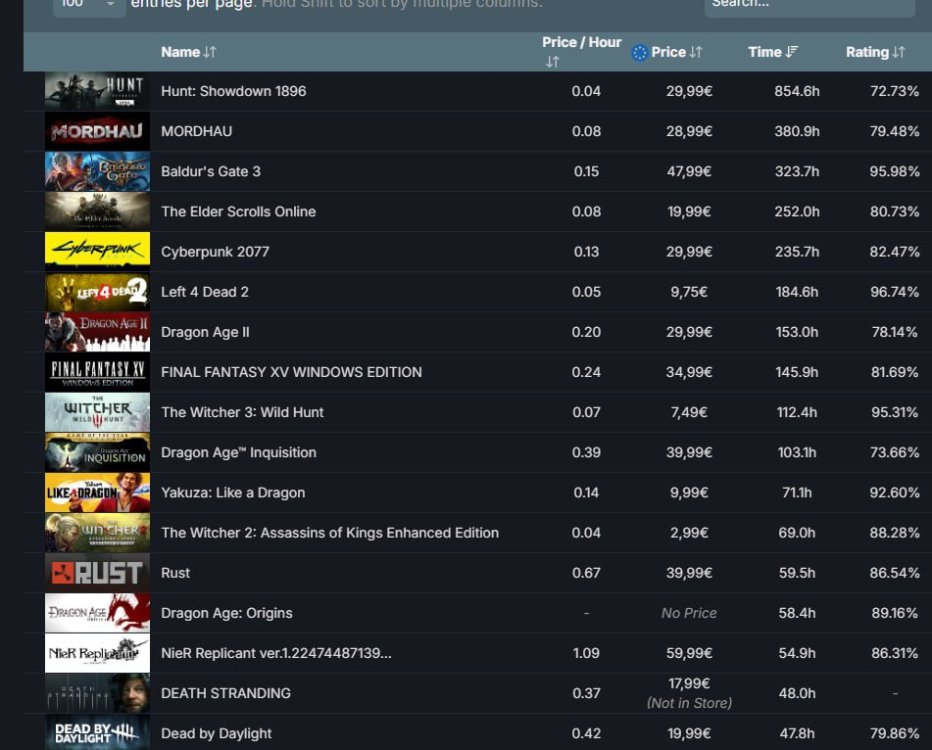Open The Witcher 3: Wild Hunt entry
This screenshot has width=932, height=750.
coord(242,412)
